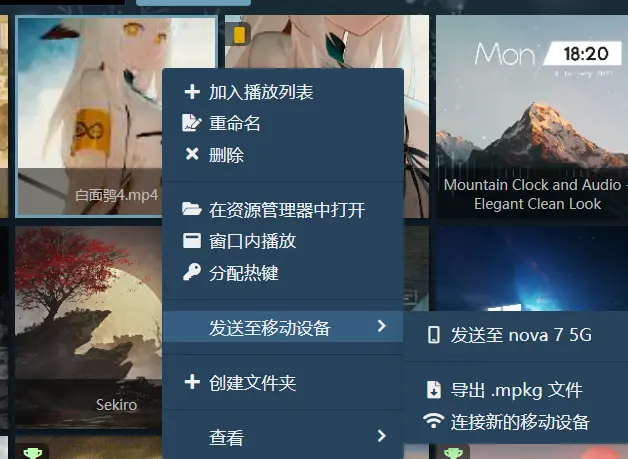Select the 删除 menu entry
This screenshot has width=628, height=459.
[283, 155]
